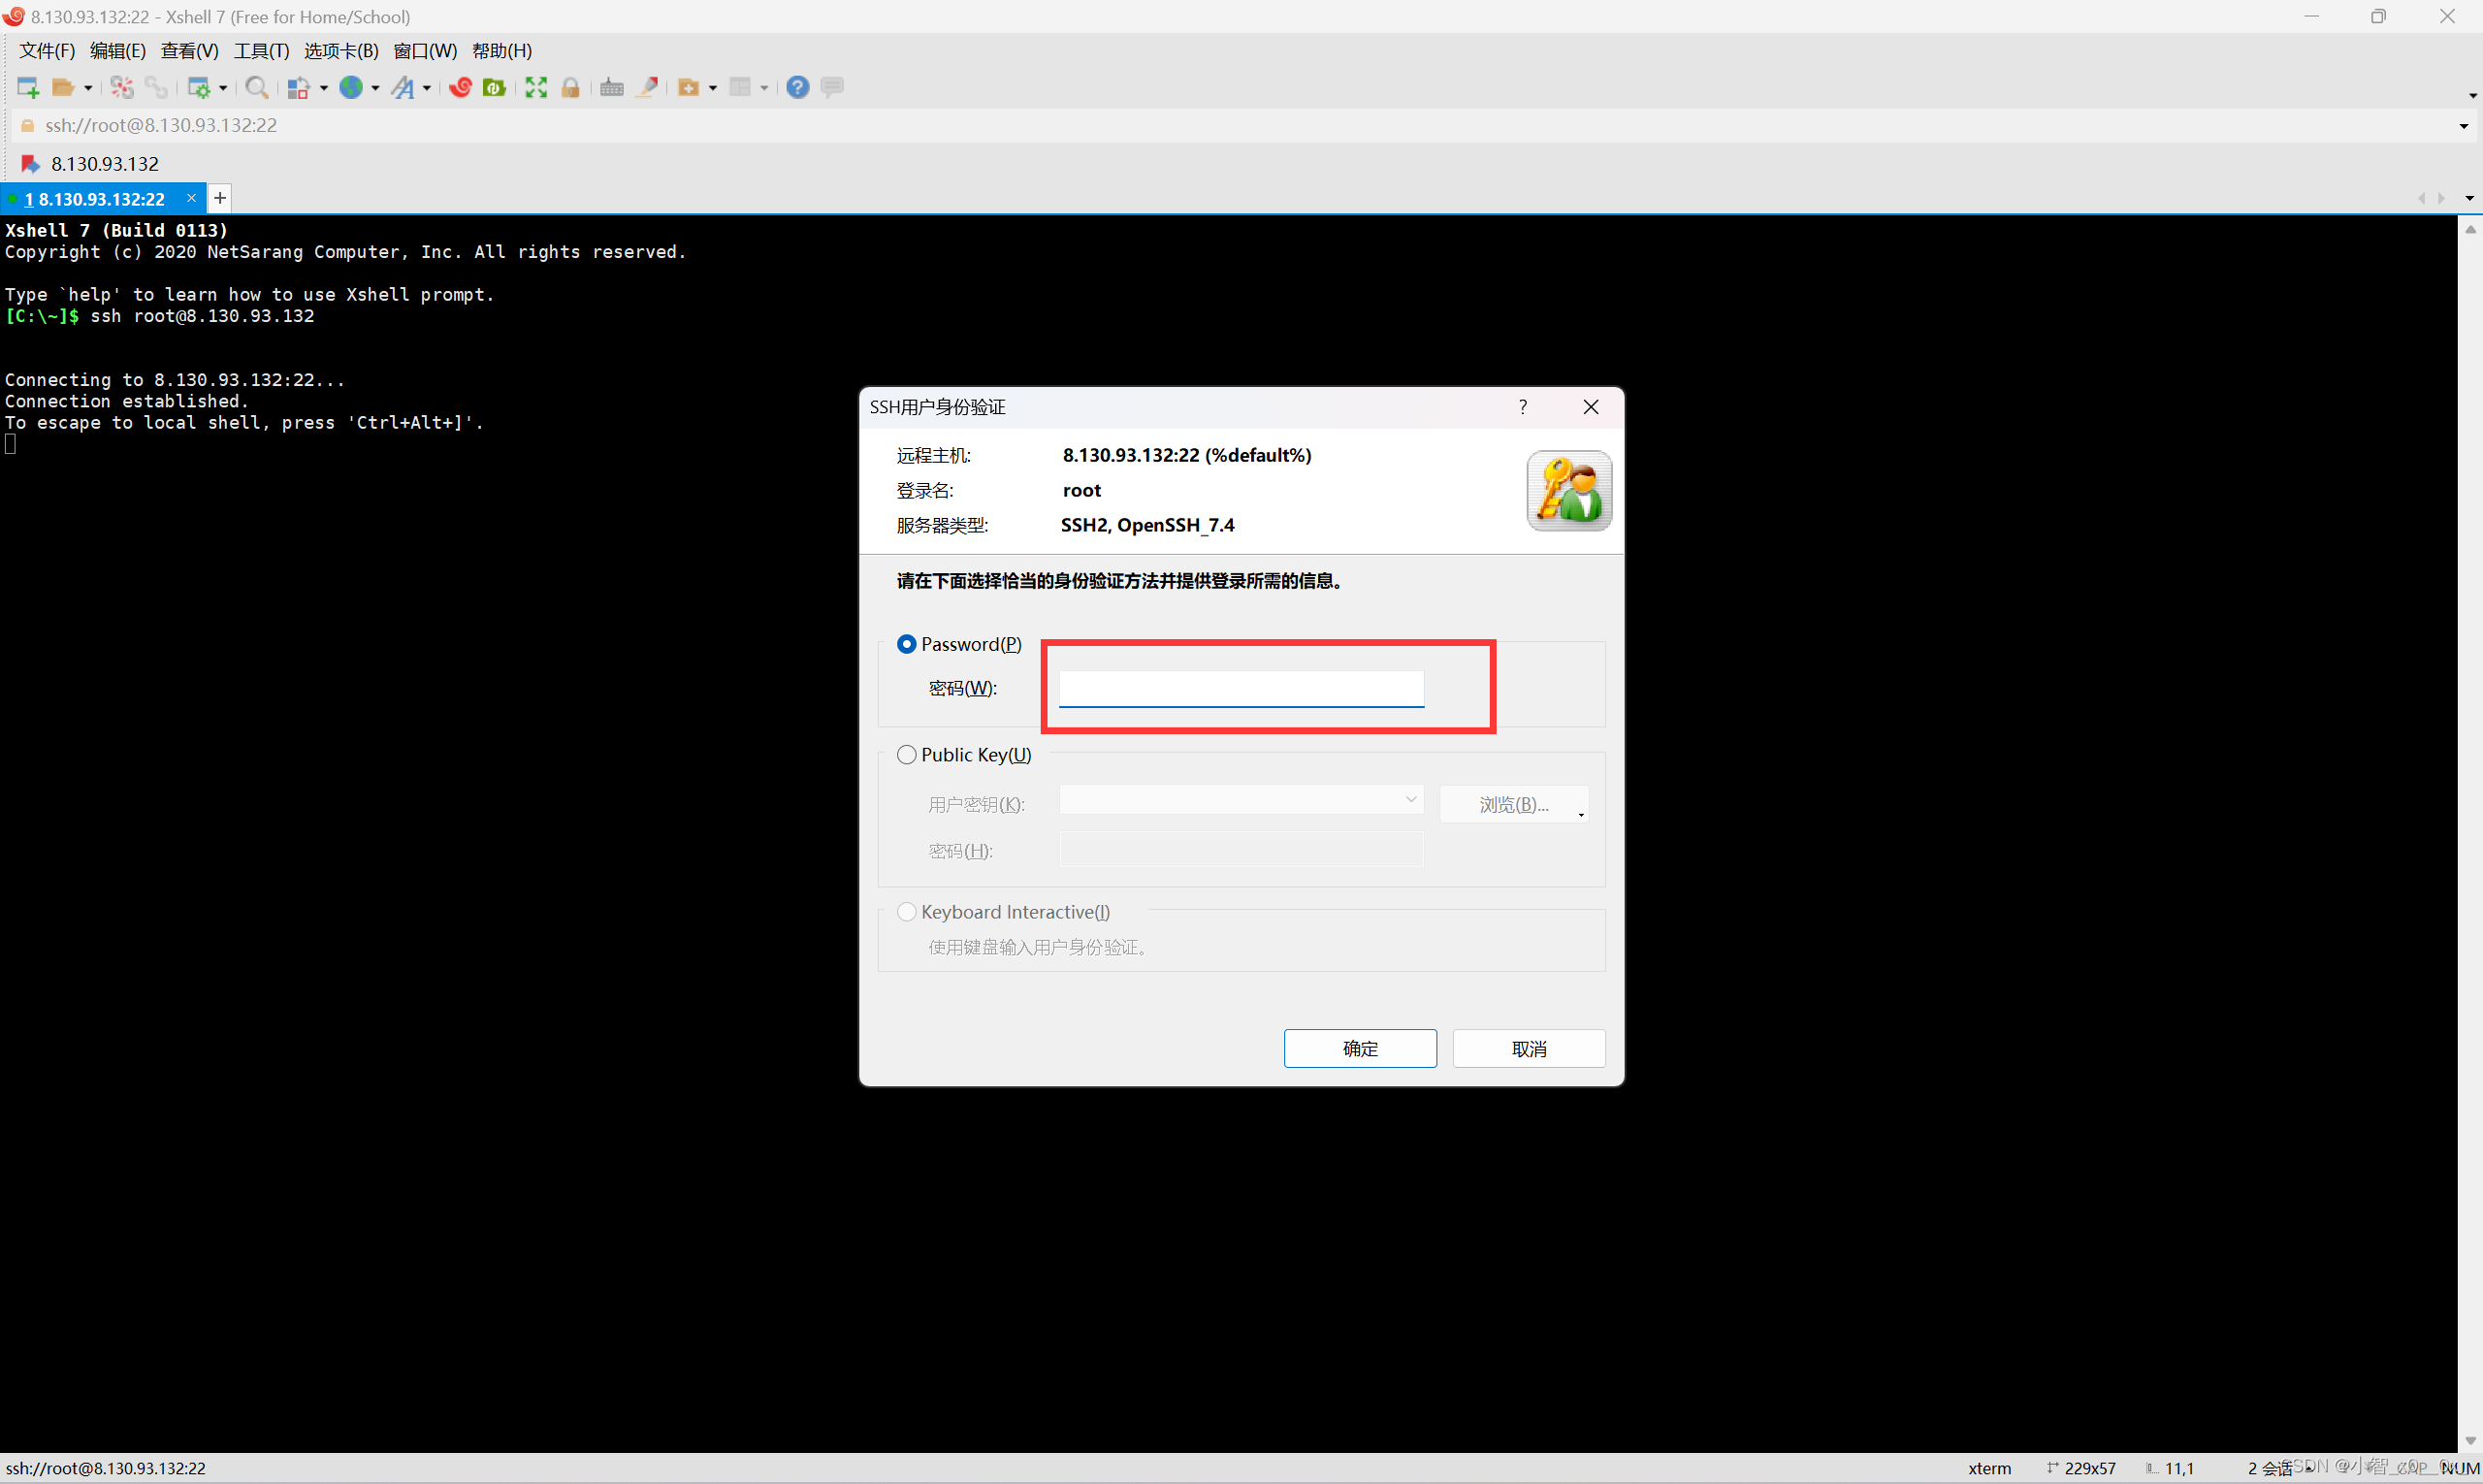Expand the Properties gear dropdown arrow
Viewport: 2483px width, 1484px height.
tap(223, 88)
